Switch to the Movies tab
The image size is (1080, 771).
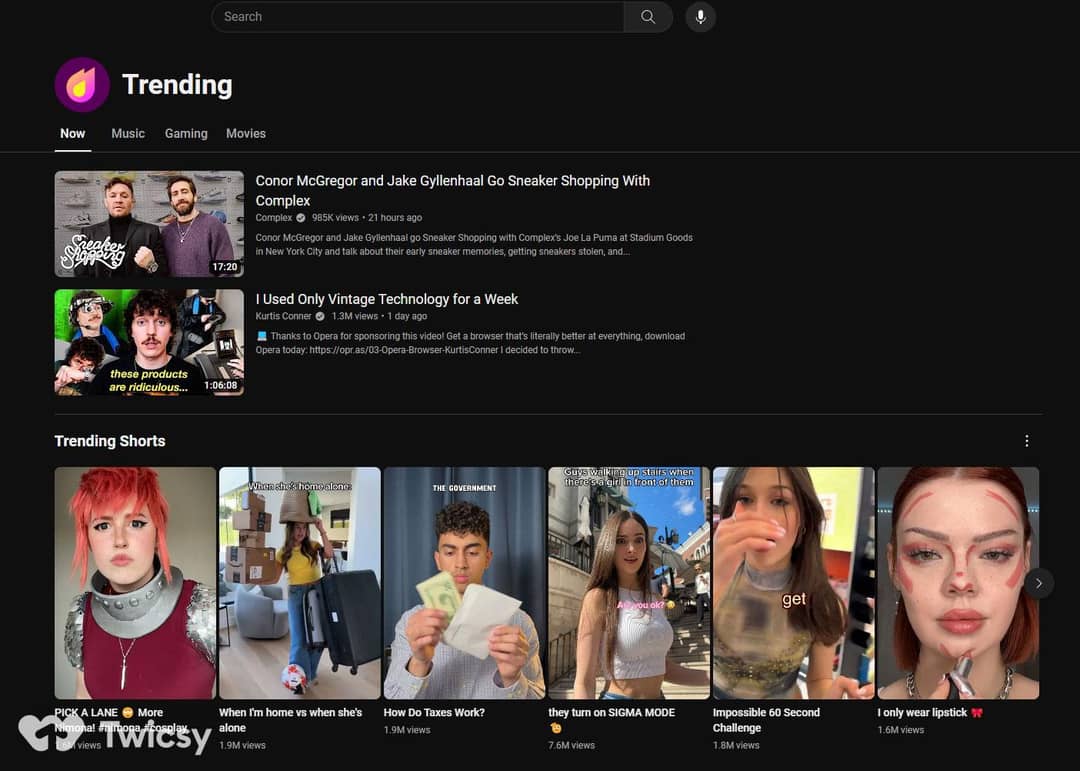tap(246, 134)
